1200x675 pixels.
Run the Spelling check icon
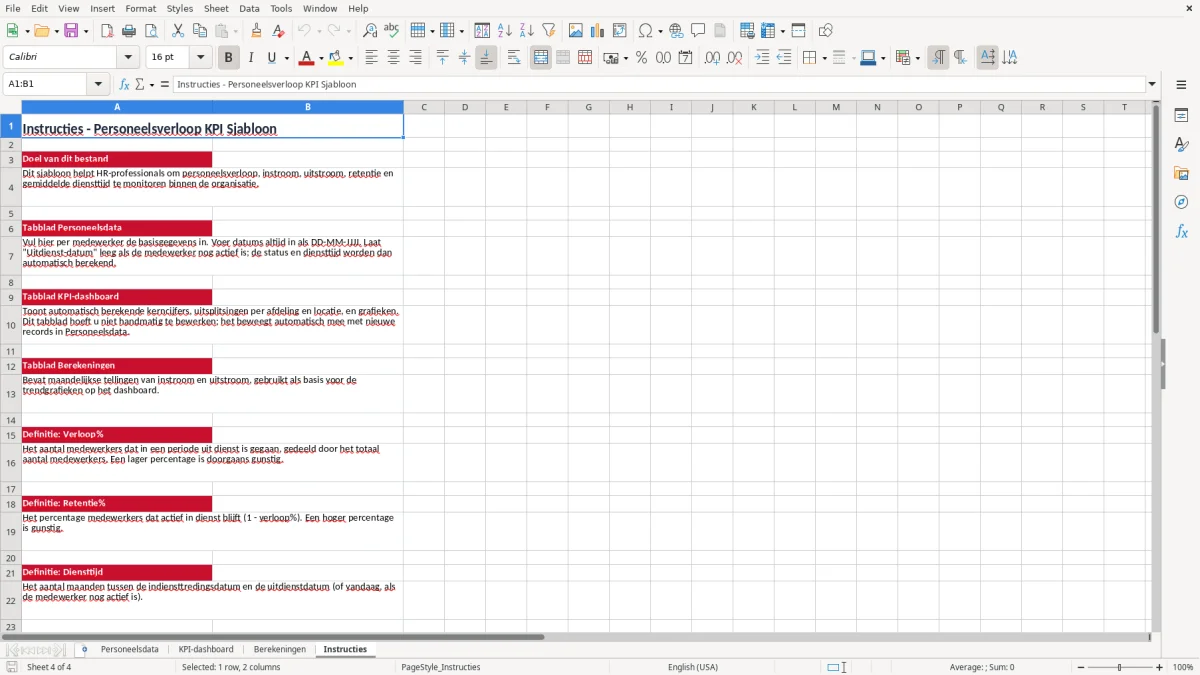(392, 31)
